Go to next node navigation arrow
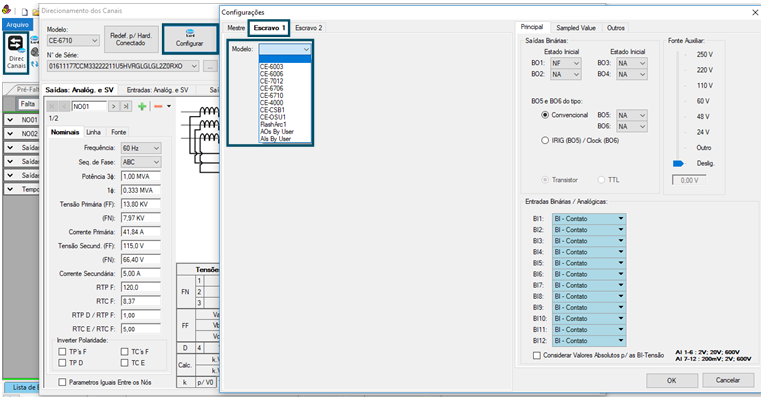This screenshot has width=762, height=399. tap(113, 106)
